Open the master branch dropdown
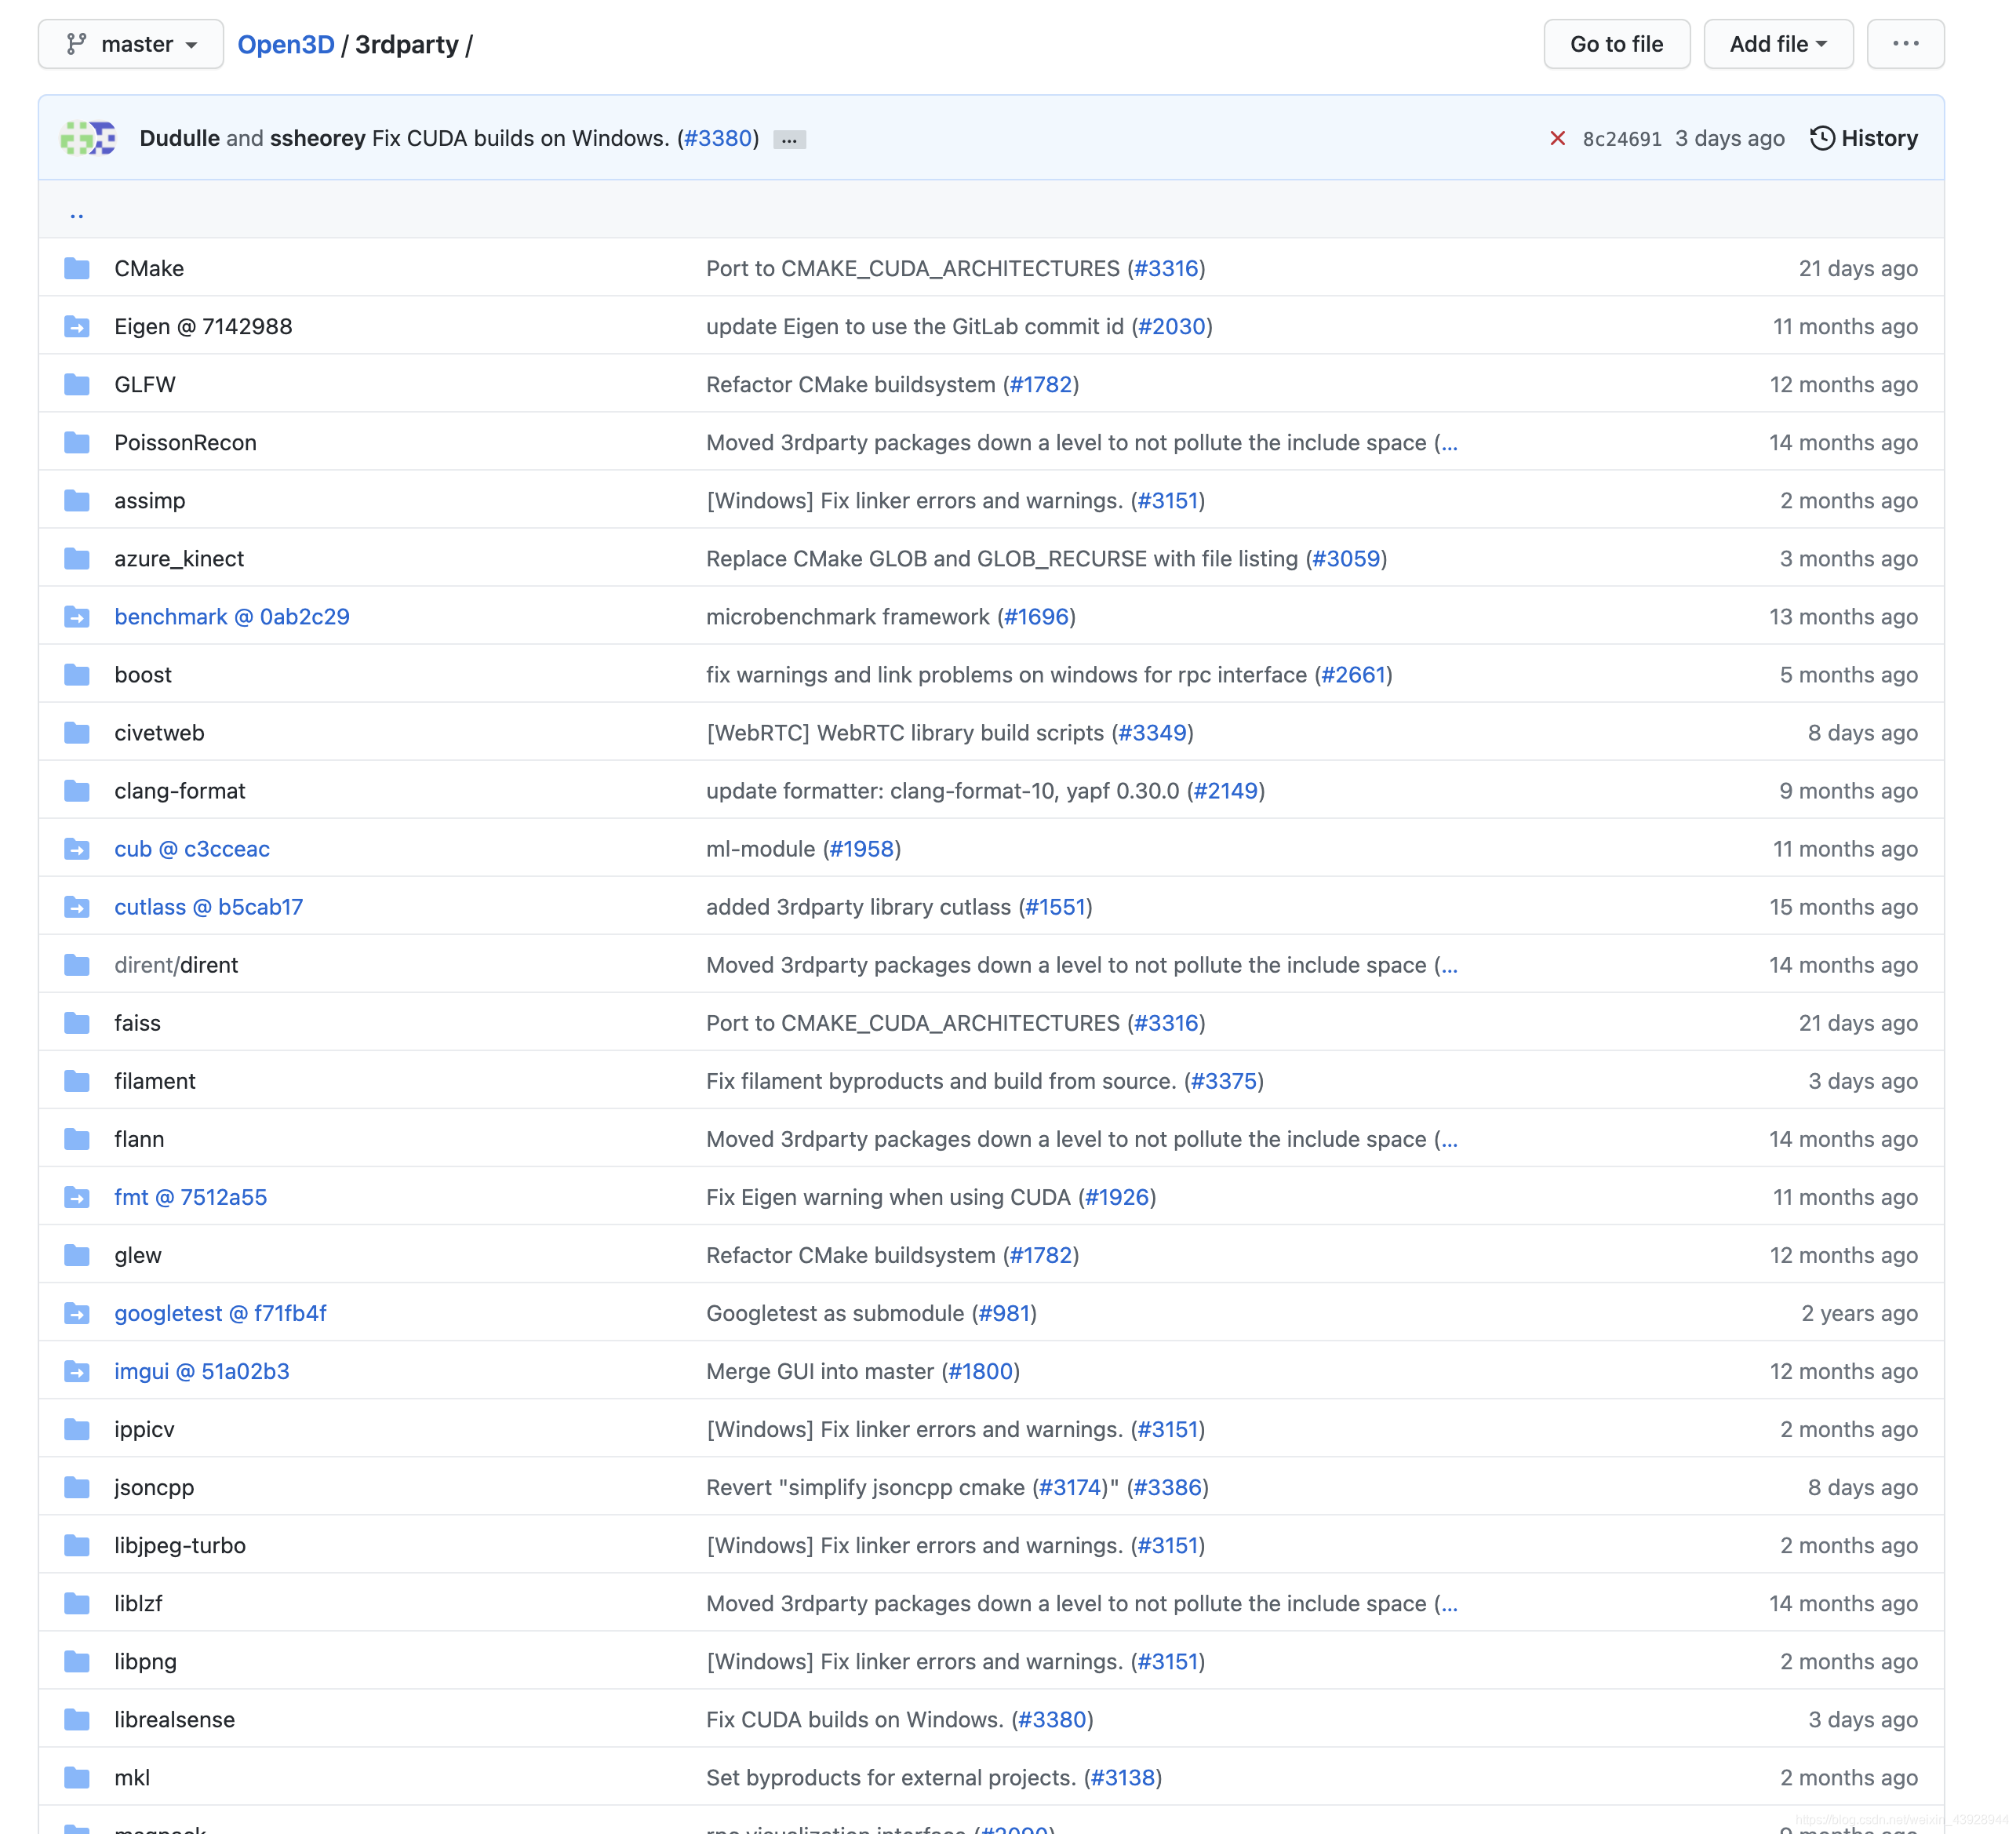Image resolution: width=2016 pixels, height=1834 pixels. click(x=131, y=44)
